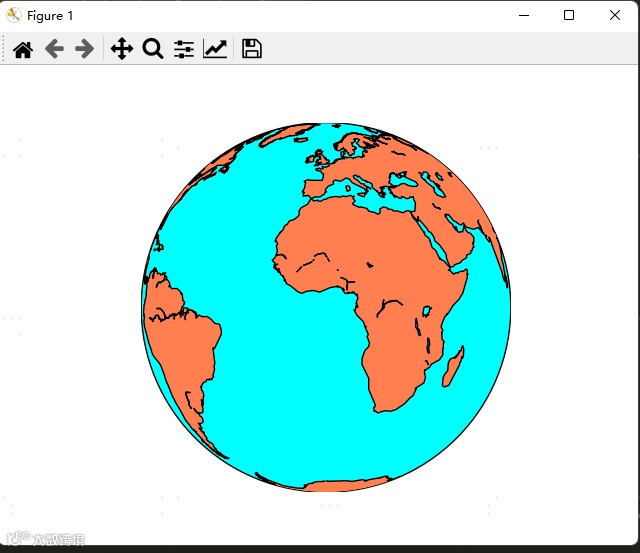Go back to the previous view
Image resolution: width=640 pixels, height=553 pixels.
[54, 49]
